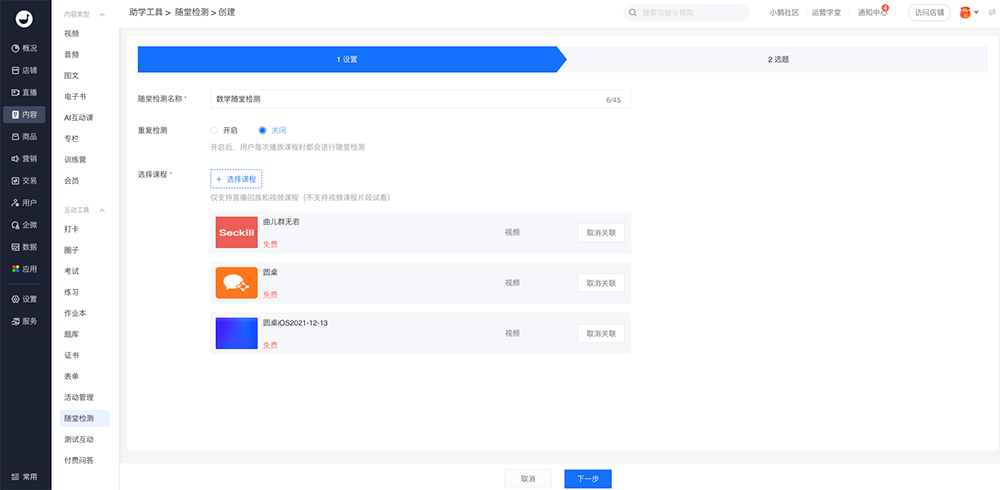The image size is (1000, 490).
Task: Switch to step 2 选题 tab
Action: coord(778,60)
